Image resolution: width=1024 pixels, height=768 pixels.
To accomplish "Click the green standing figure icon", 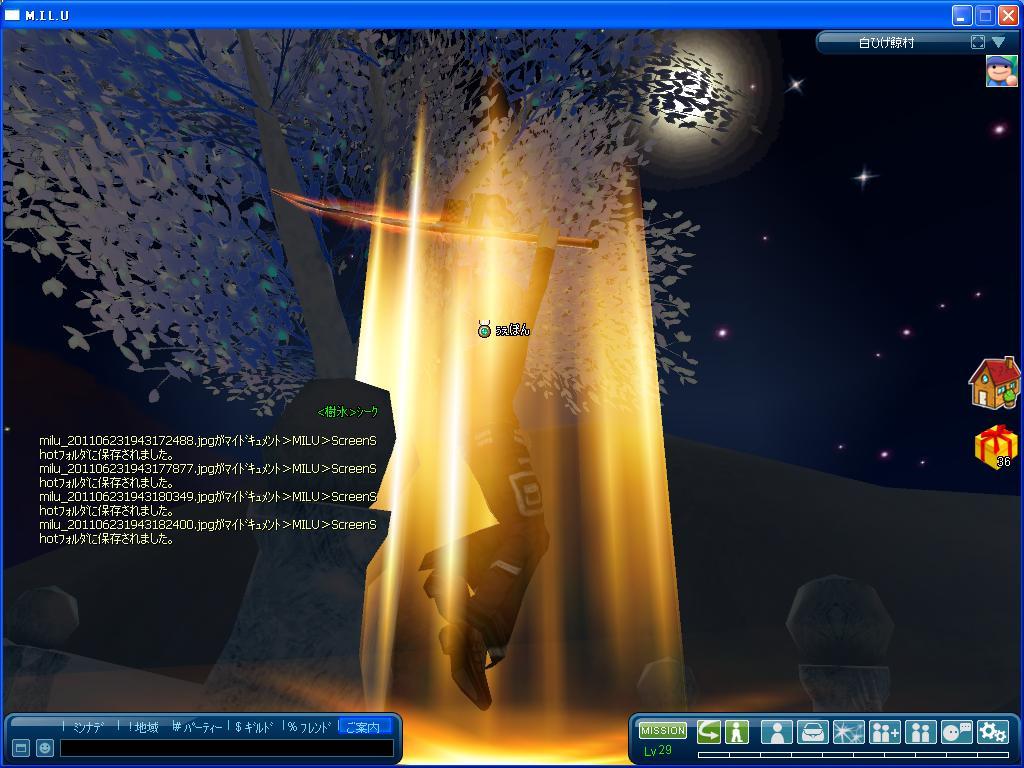I will point(737,732).
